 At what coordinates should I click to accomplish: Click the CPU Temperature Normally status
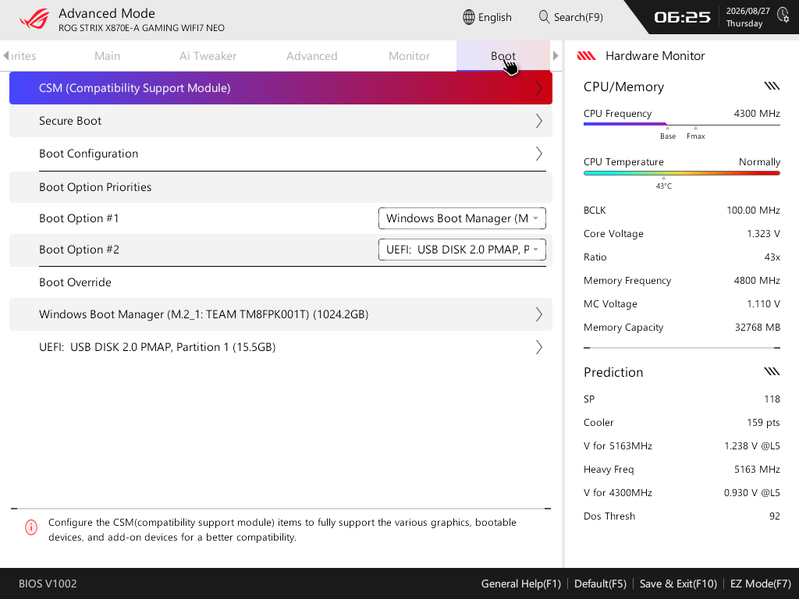pos(759,162)
